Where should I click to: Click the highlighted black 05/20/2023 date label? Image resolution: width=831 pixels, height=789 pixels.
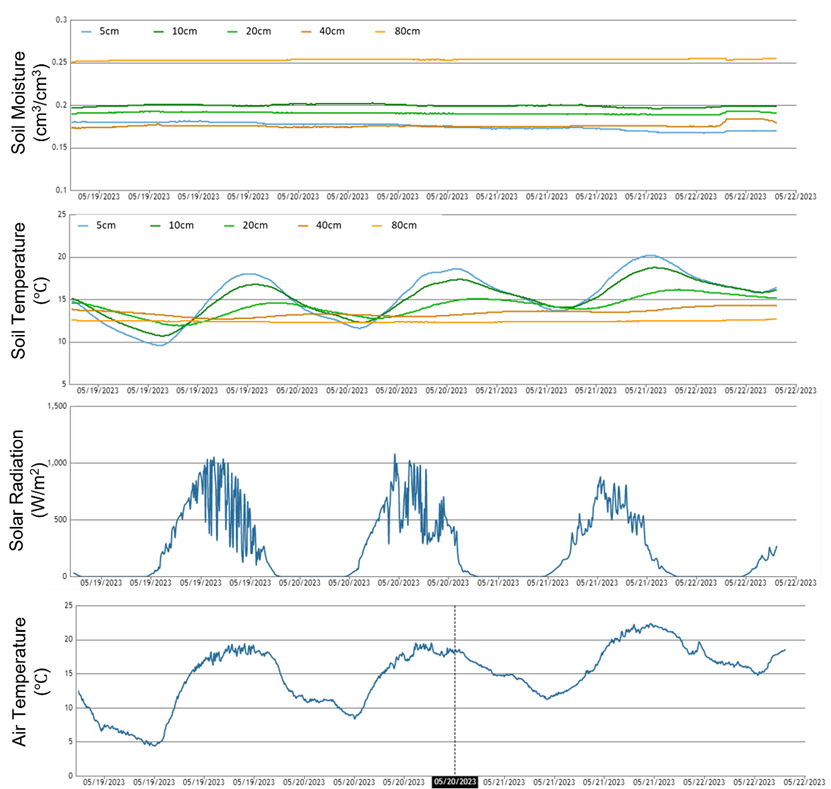[455, 782]
